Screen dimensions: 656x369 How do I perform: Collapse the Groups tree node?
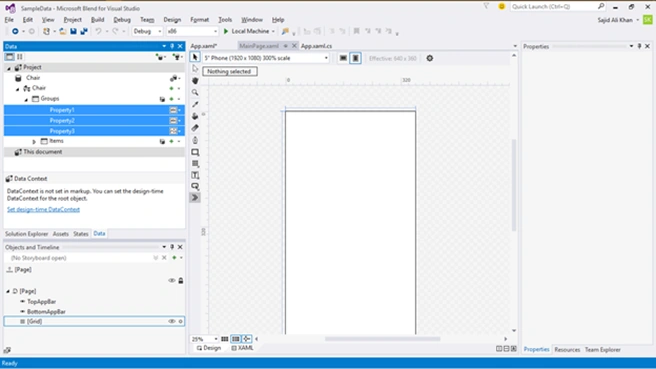(x=26, y=100)
